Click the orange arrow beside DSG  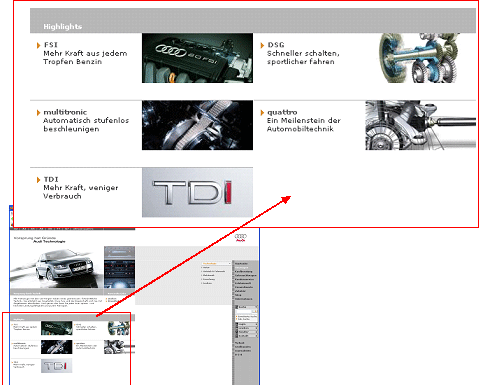pos(262,46)
